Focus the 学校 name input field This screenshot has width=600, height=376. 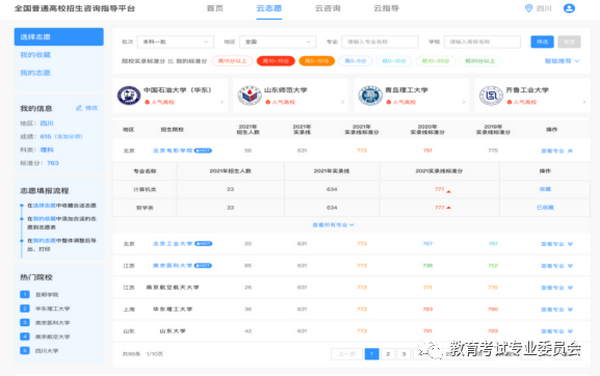(482, 42)
